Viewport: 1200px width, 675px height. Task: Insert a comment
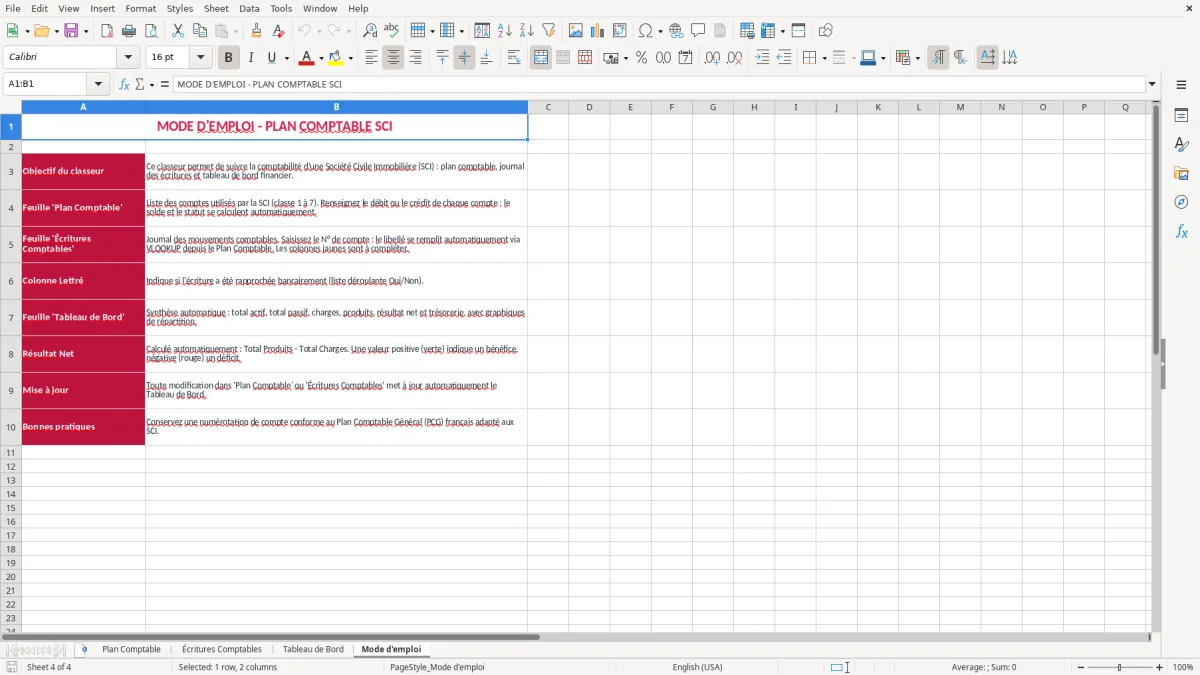click(698, 31)
